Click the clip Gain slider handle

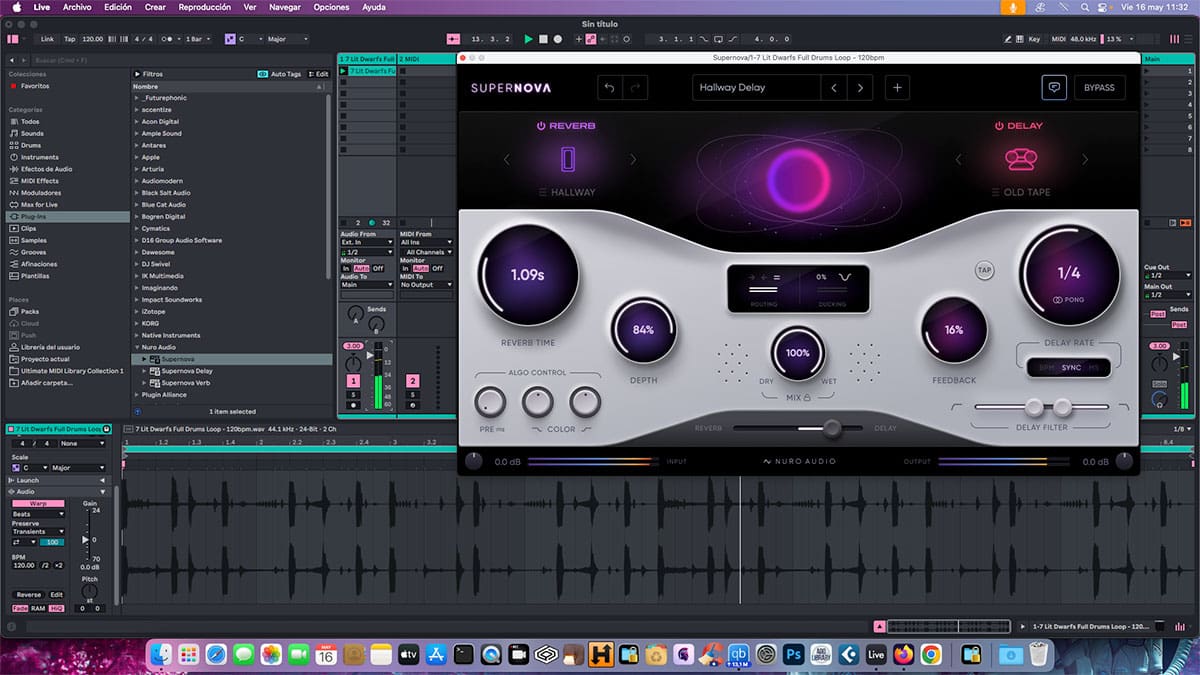pos(83,541)
